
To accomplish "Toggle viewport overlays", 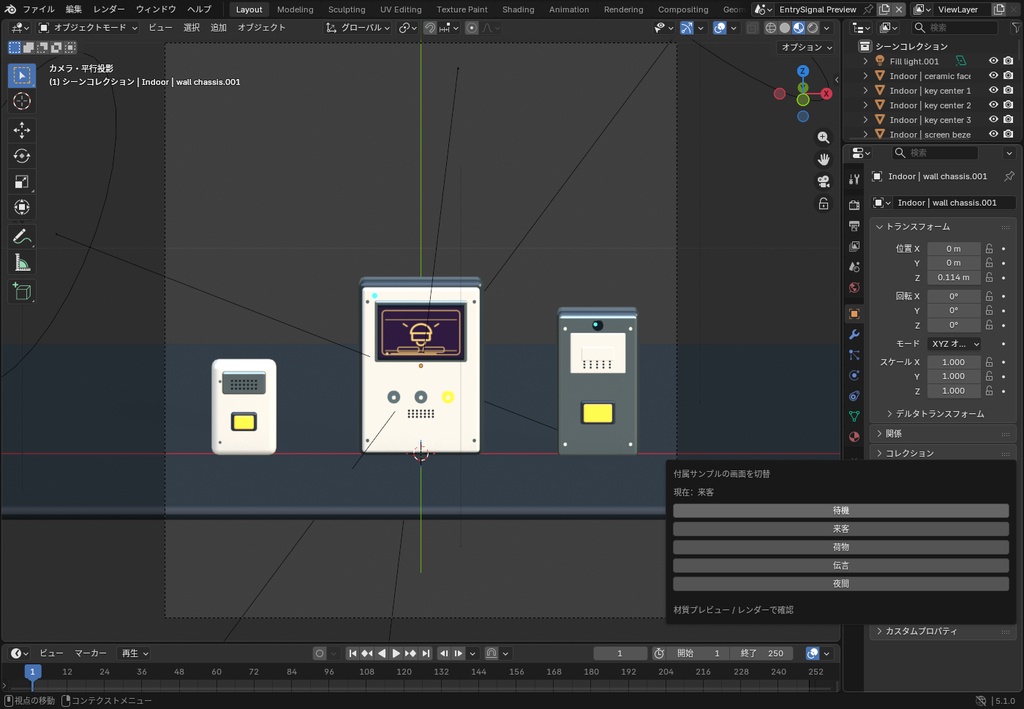I will click(719, 28).
